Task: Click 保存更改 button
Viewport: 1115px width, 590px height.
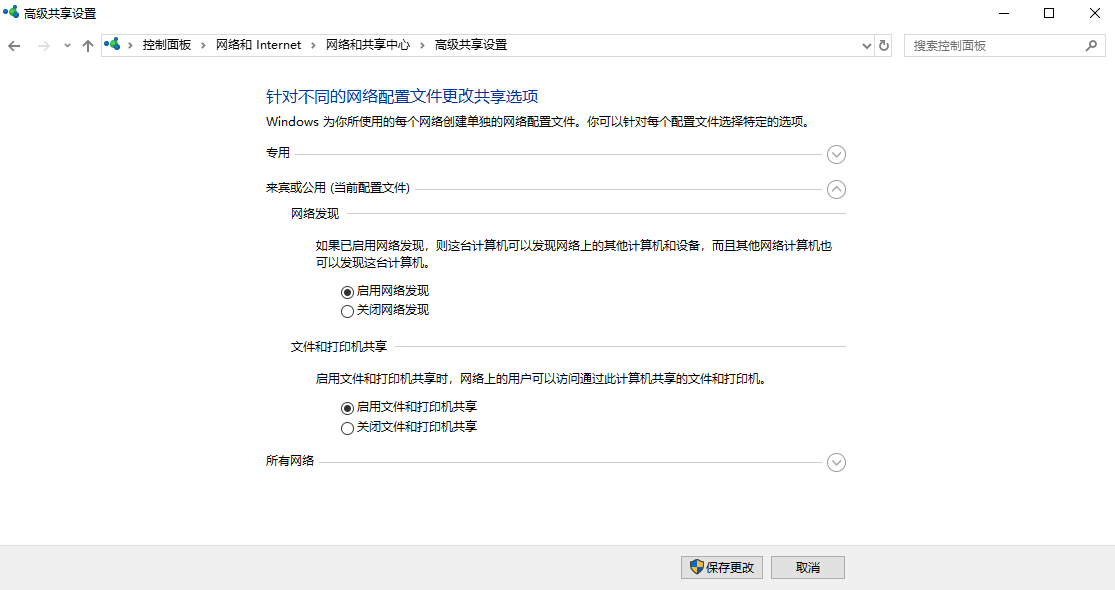Action: click(722, 567)
